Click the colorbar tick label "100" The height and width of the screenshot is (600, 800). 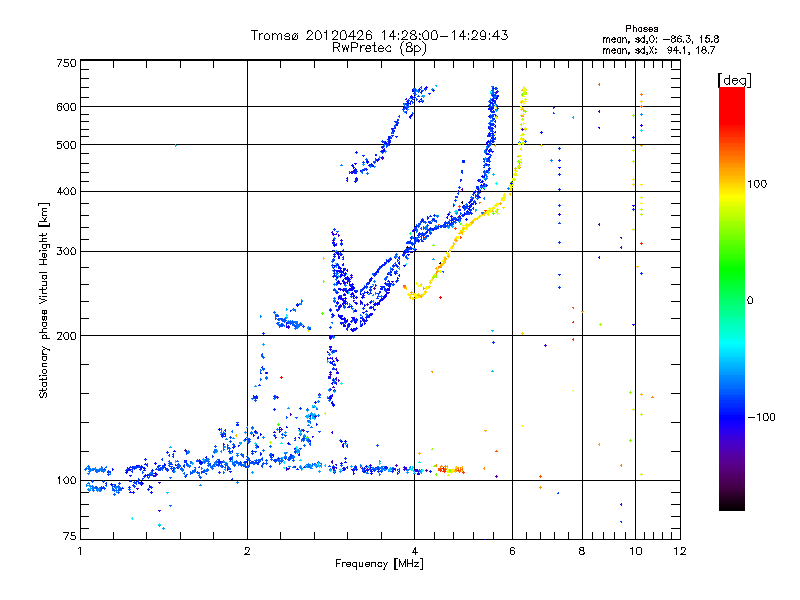pos(757,184)
